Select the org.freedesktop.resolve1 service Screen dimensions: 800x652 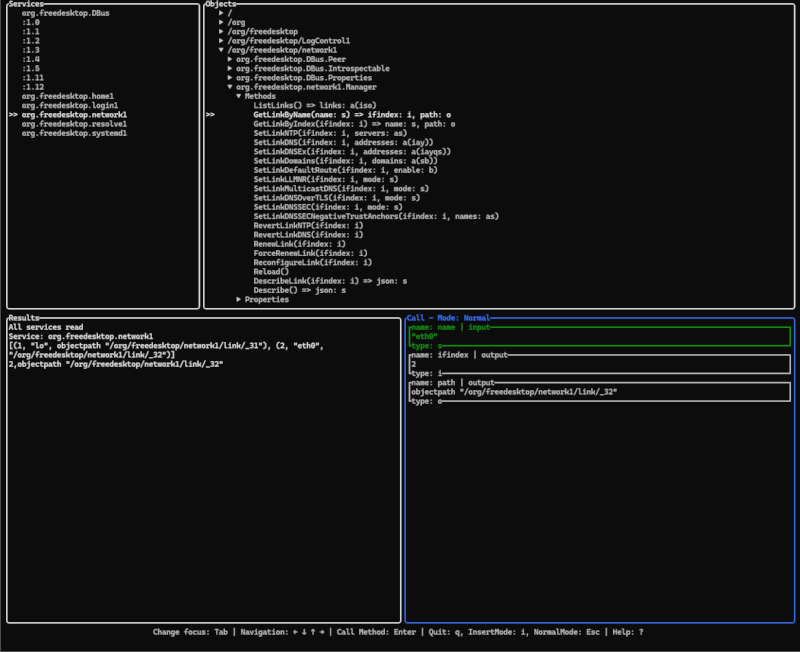74,124
